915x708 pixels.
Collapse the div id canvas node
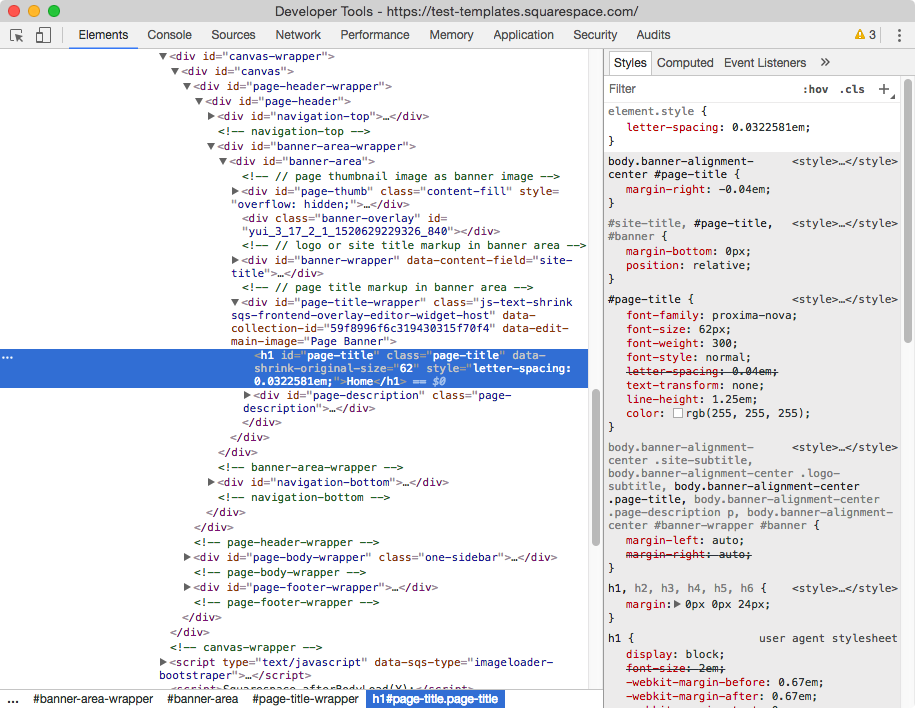[174, 71]
